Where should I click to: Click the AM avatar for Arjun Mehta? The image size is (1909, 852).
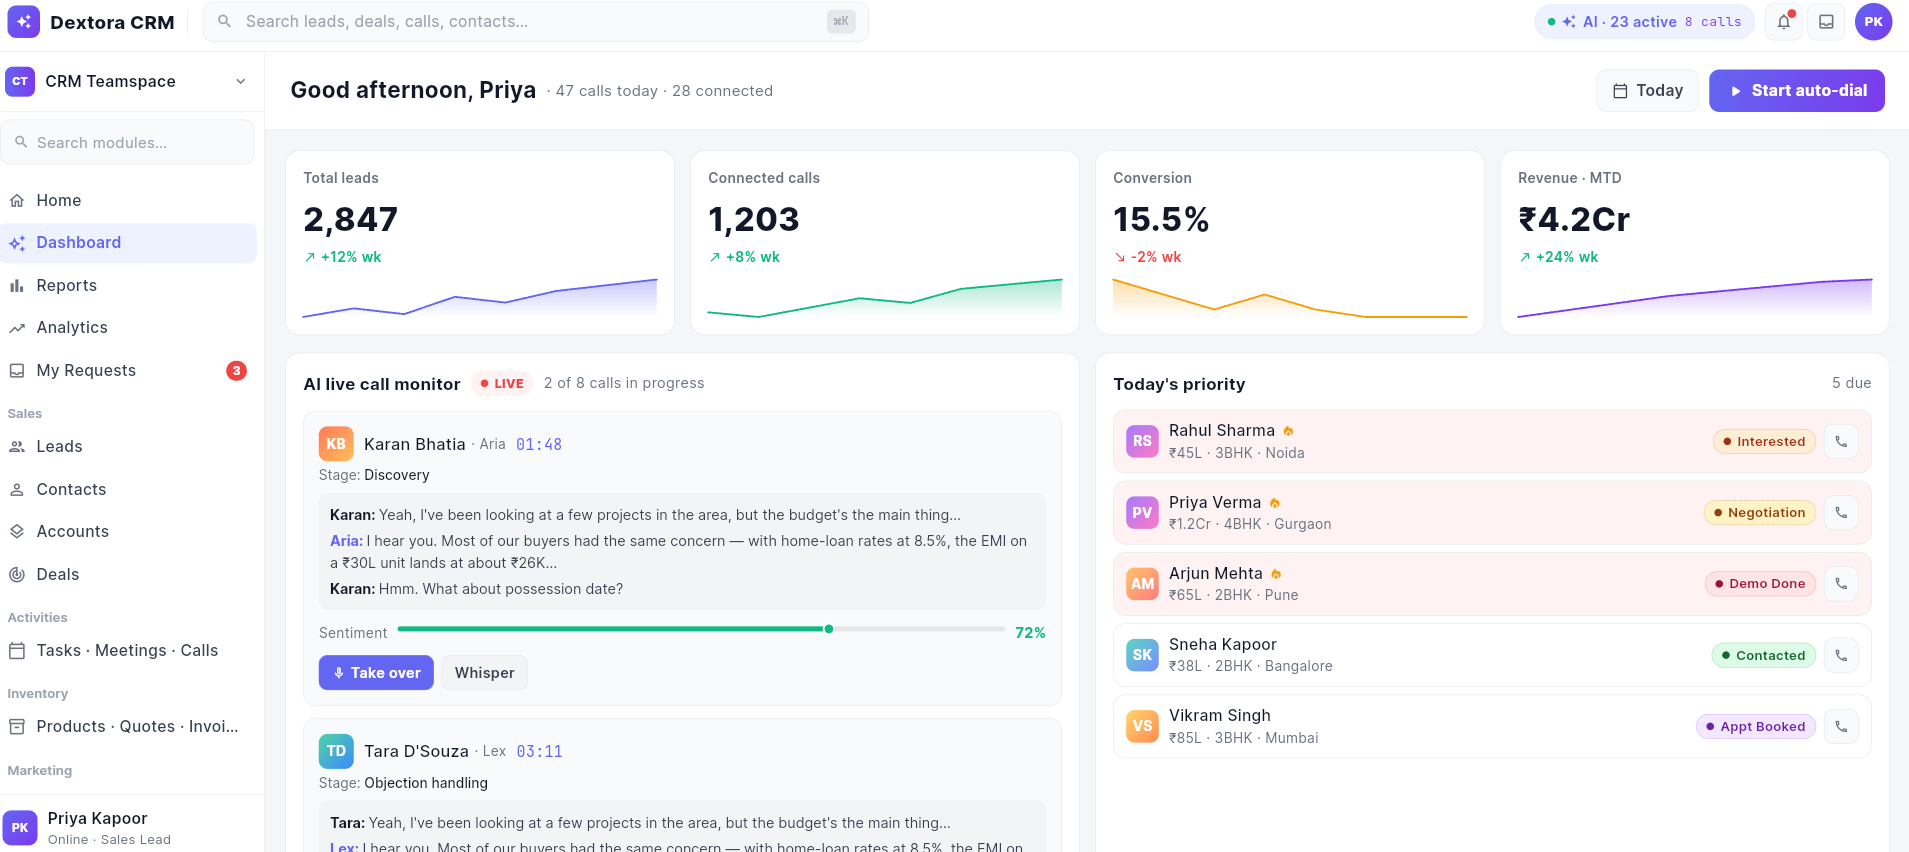(1142, 584)
